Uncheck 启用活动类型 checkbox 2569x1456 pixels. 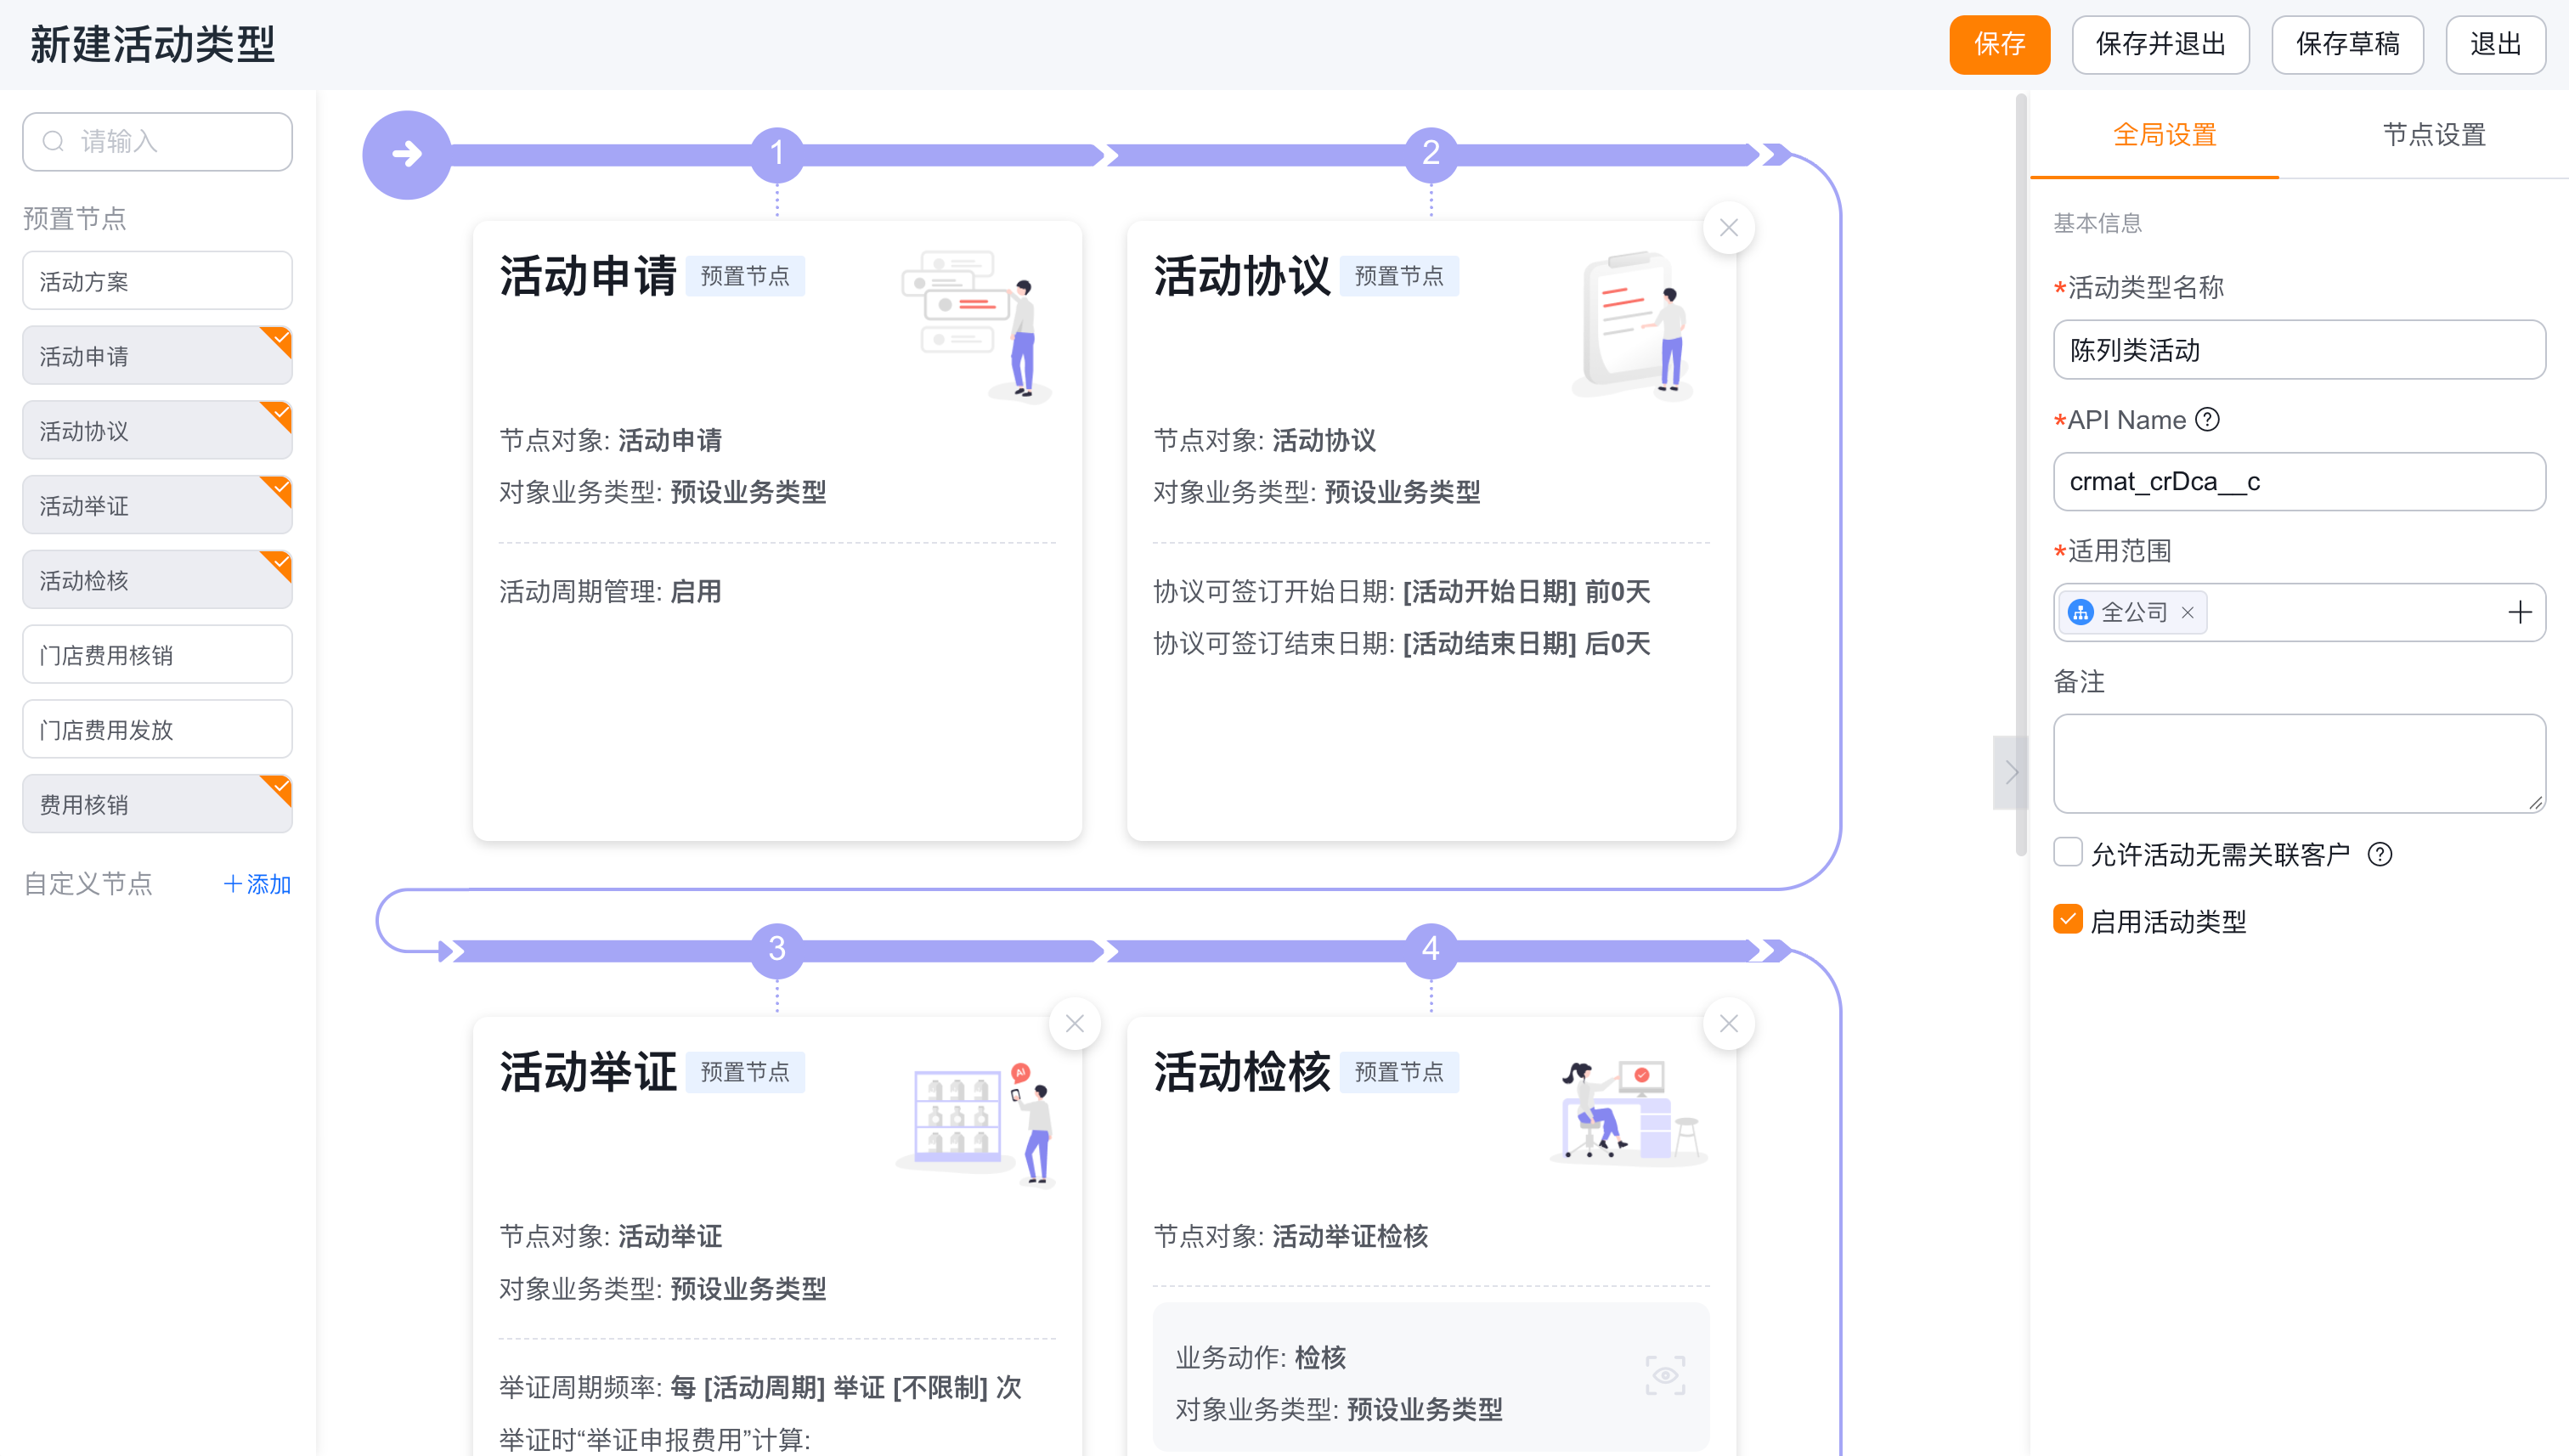(x=2068, y=920)
